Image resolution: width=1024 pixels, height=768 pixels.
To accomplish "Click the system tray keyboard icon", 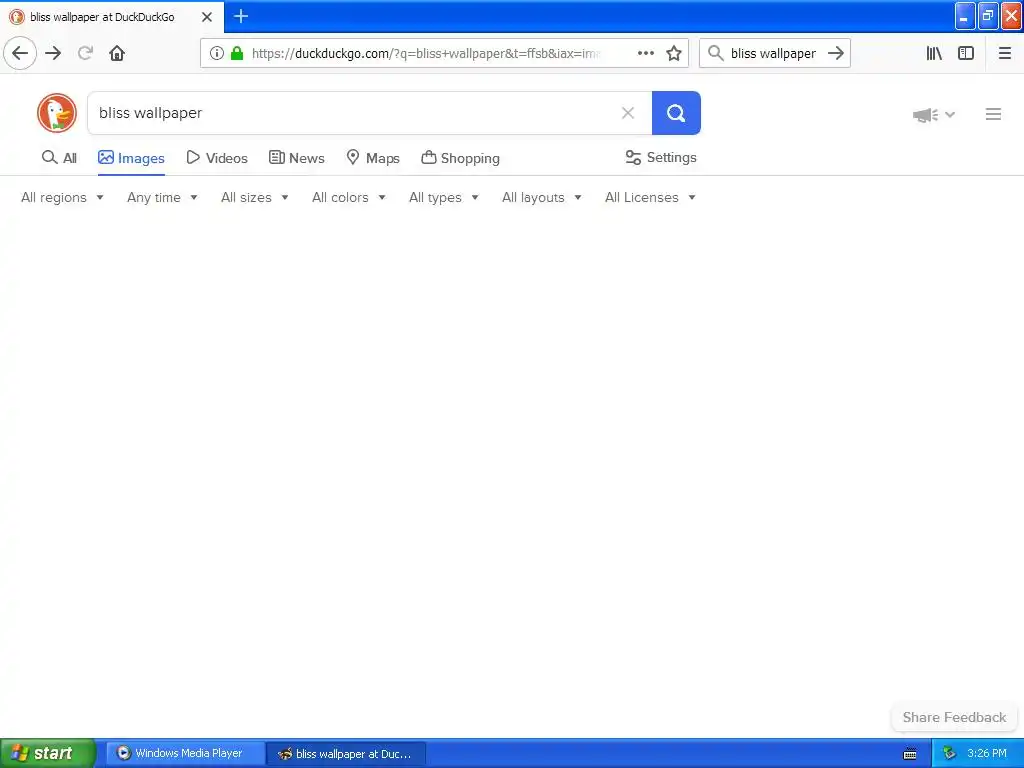I will (x=910, y=754).
